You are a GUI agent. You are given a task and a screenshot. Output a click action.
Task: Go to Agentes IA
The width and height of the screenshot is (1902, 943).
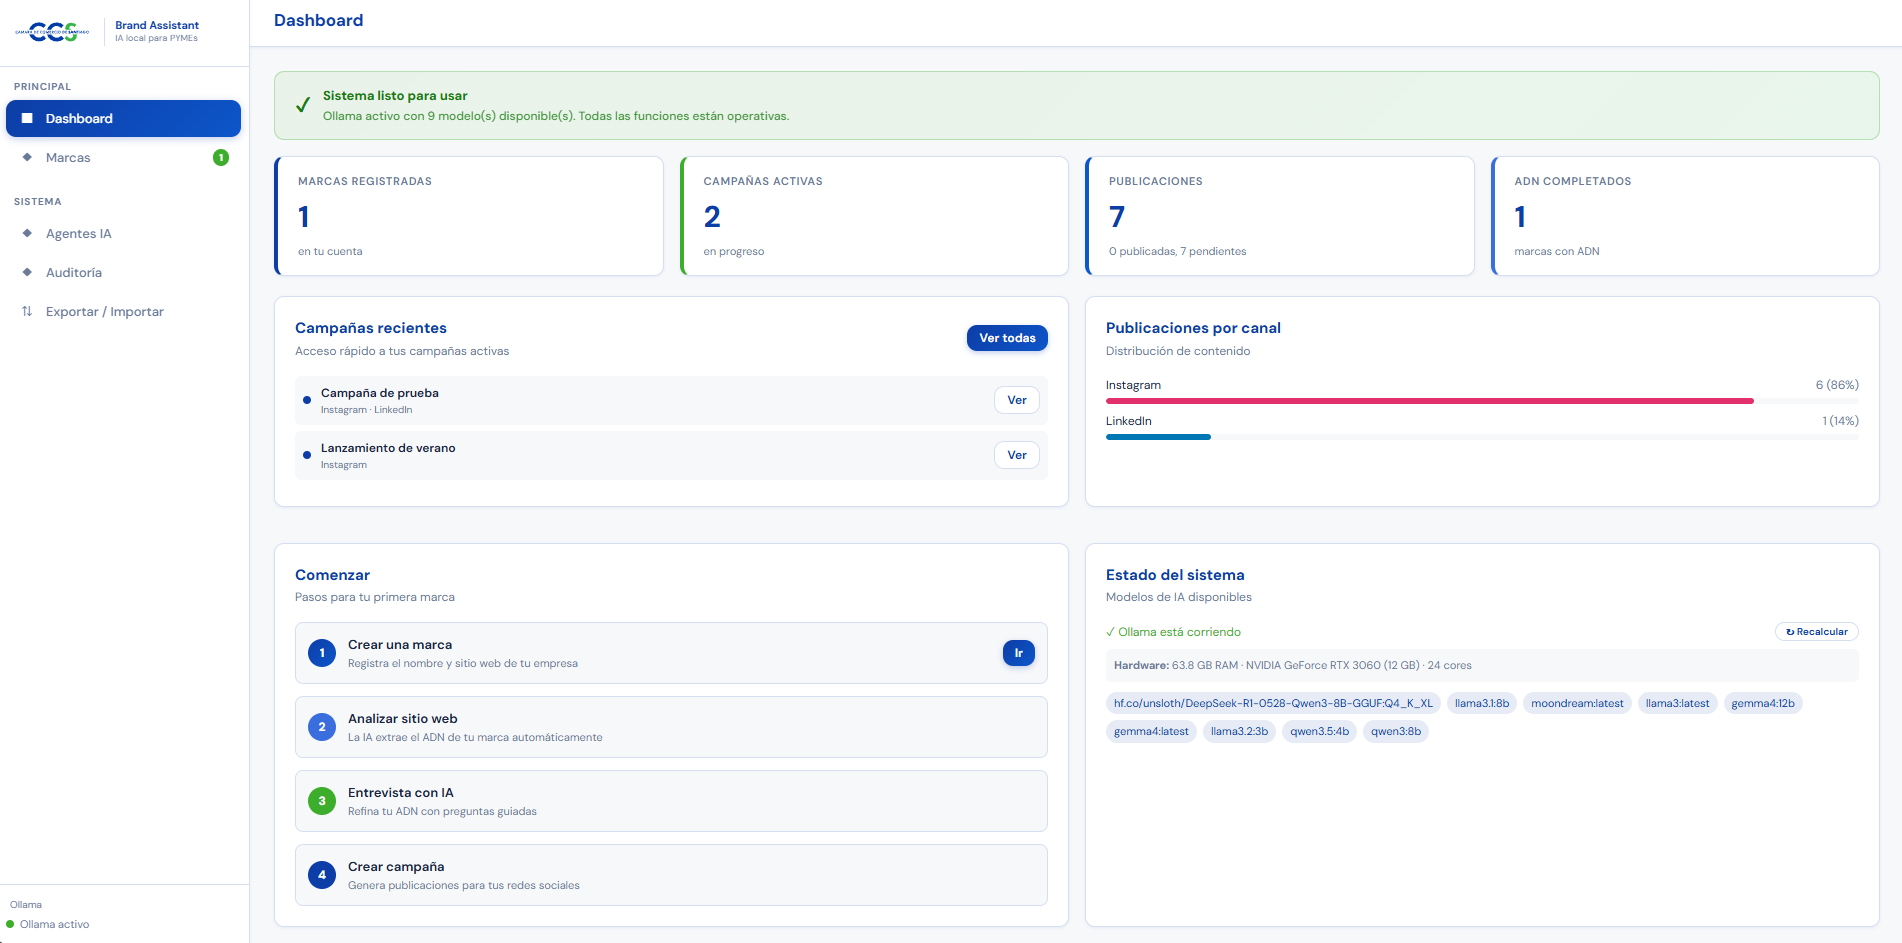coord(123,233)
